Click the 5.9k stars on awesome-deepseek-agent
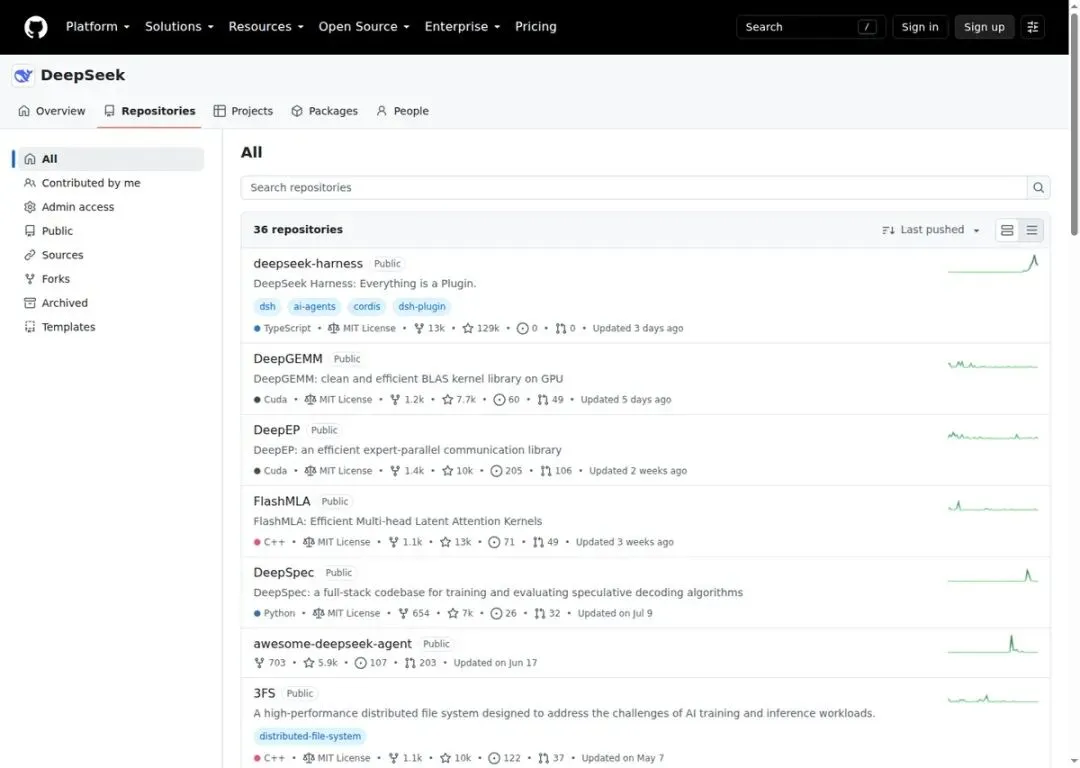The image size is (1080, 768). pos(320,663)
